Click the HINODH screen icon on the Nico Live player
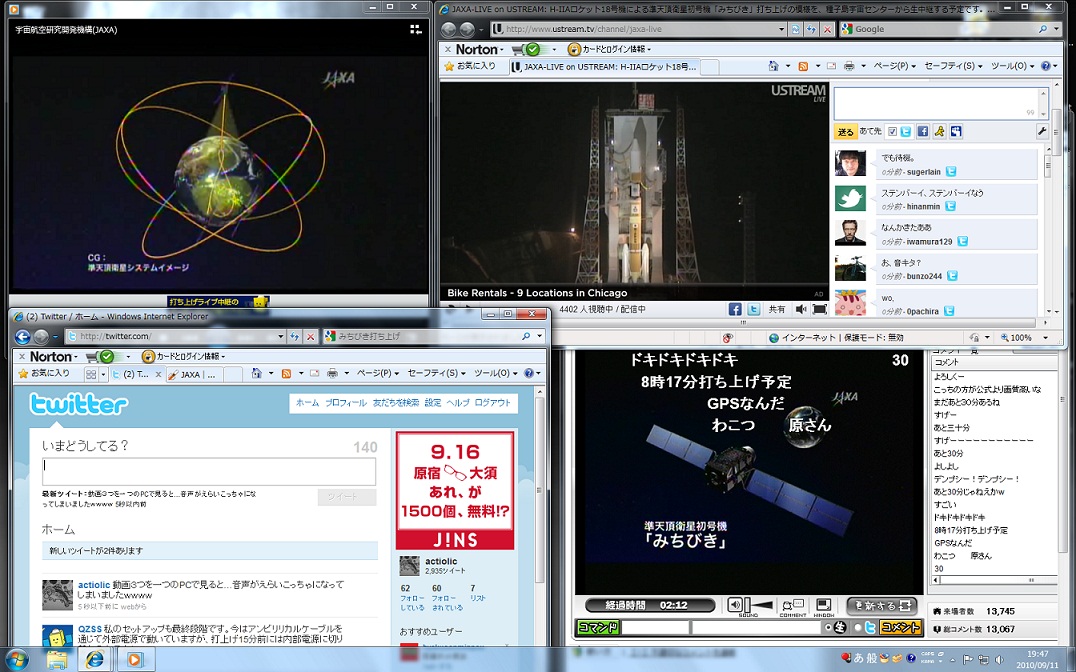 click(x=823, y=605)
